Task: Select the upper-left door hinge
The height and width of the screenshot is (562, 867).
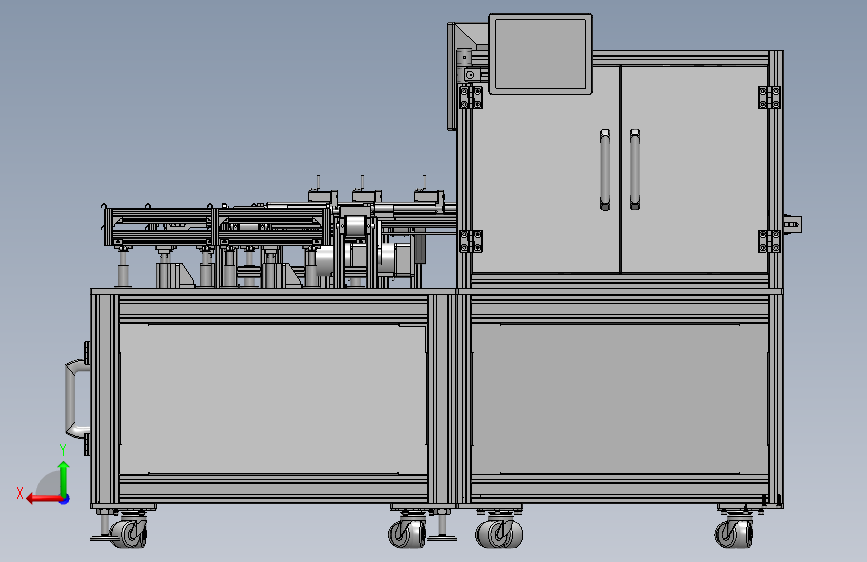Action: [471, 97]
